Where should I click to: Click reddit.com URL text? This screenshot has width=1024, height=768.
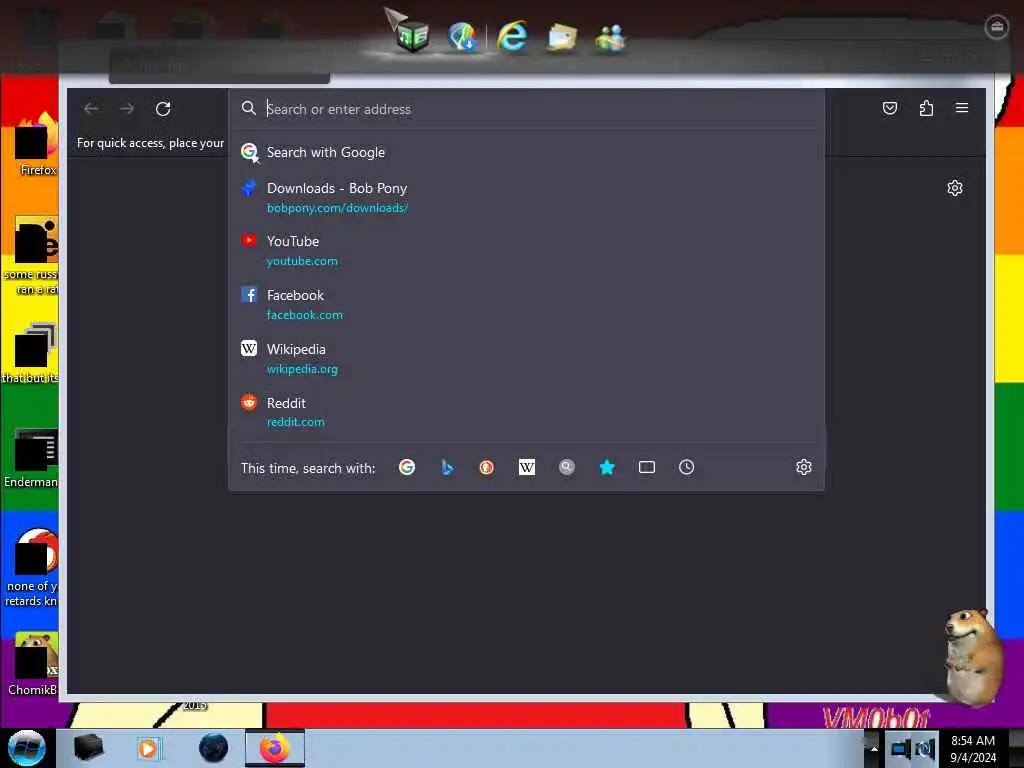coord(295,422)
